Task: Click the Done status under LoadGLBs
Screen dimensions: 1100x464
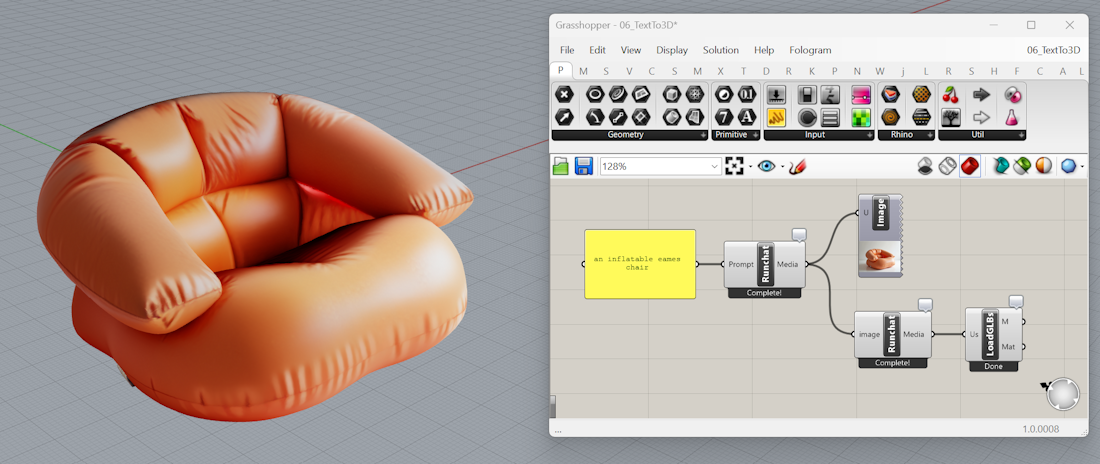Action: pos(993,366)
